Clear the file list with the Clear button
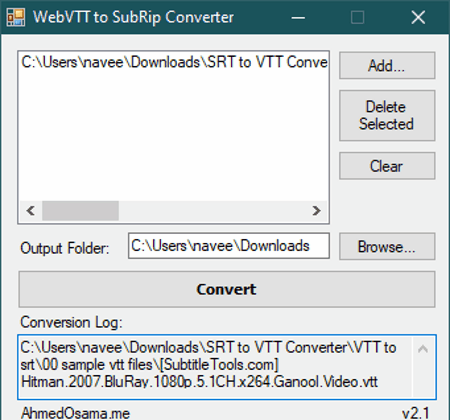This screenshot has width=450, height=420. pyautogui.click(x=387, y=166)
